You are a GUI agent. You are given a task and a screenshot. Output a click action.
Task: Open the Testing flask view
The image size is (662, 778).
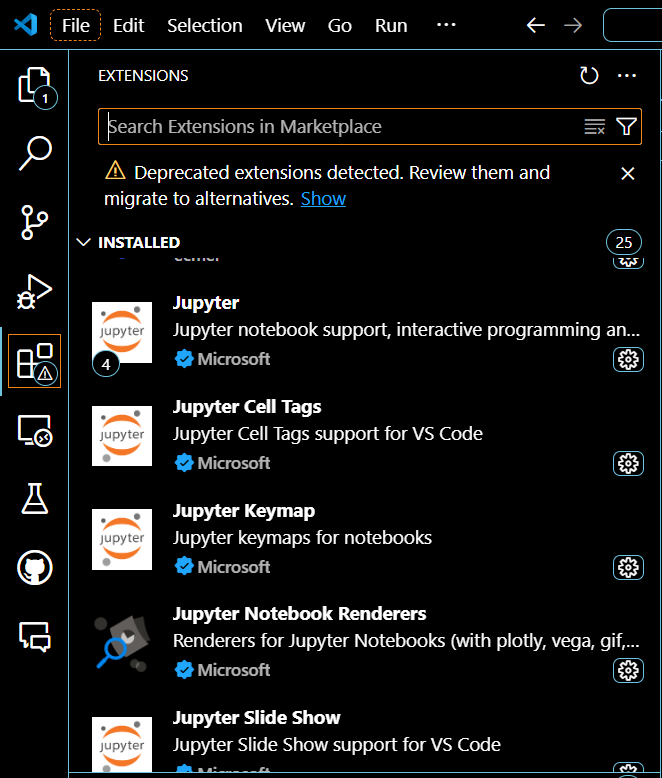click(x=35, y=498)
